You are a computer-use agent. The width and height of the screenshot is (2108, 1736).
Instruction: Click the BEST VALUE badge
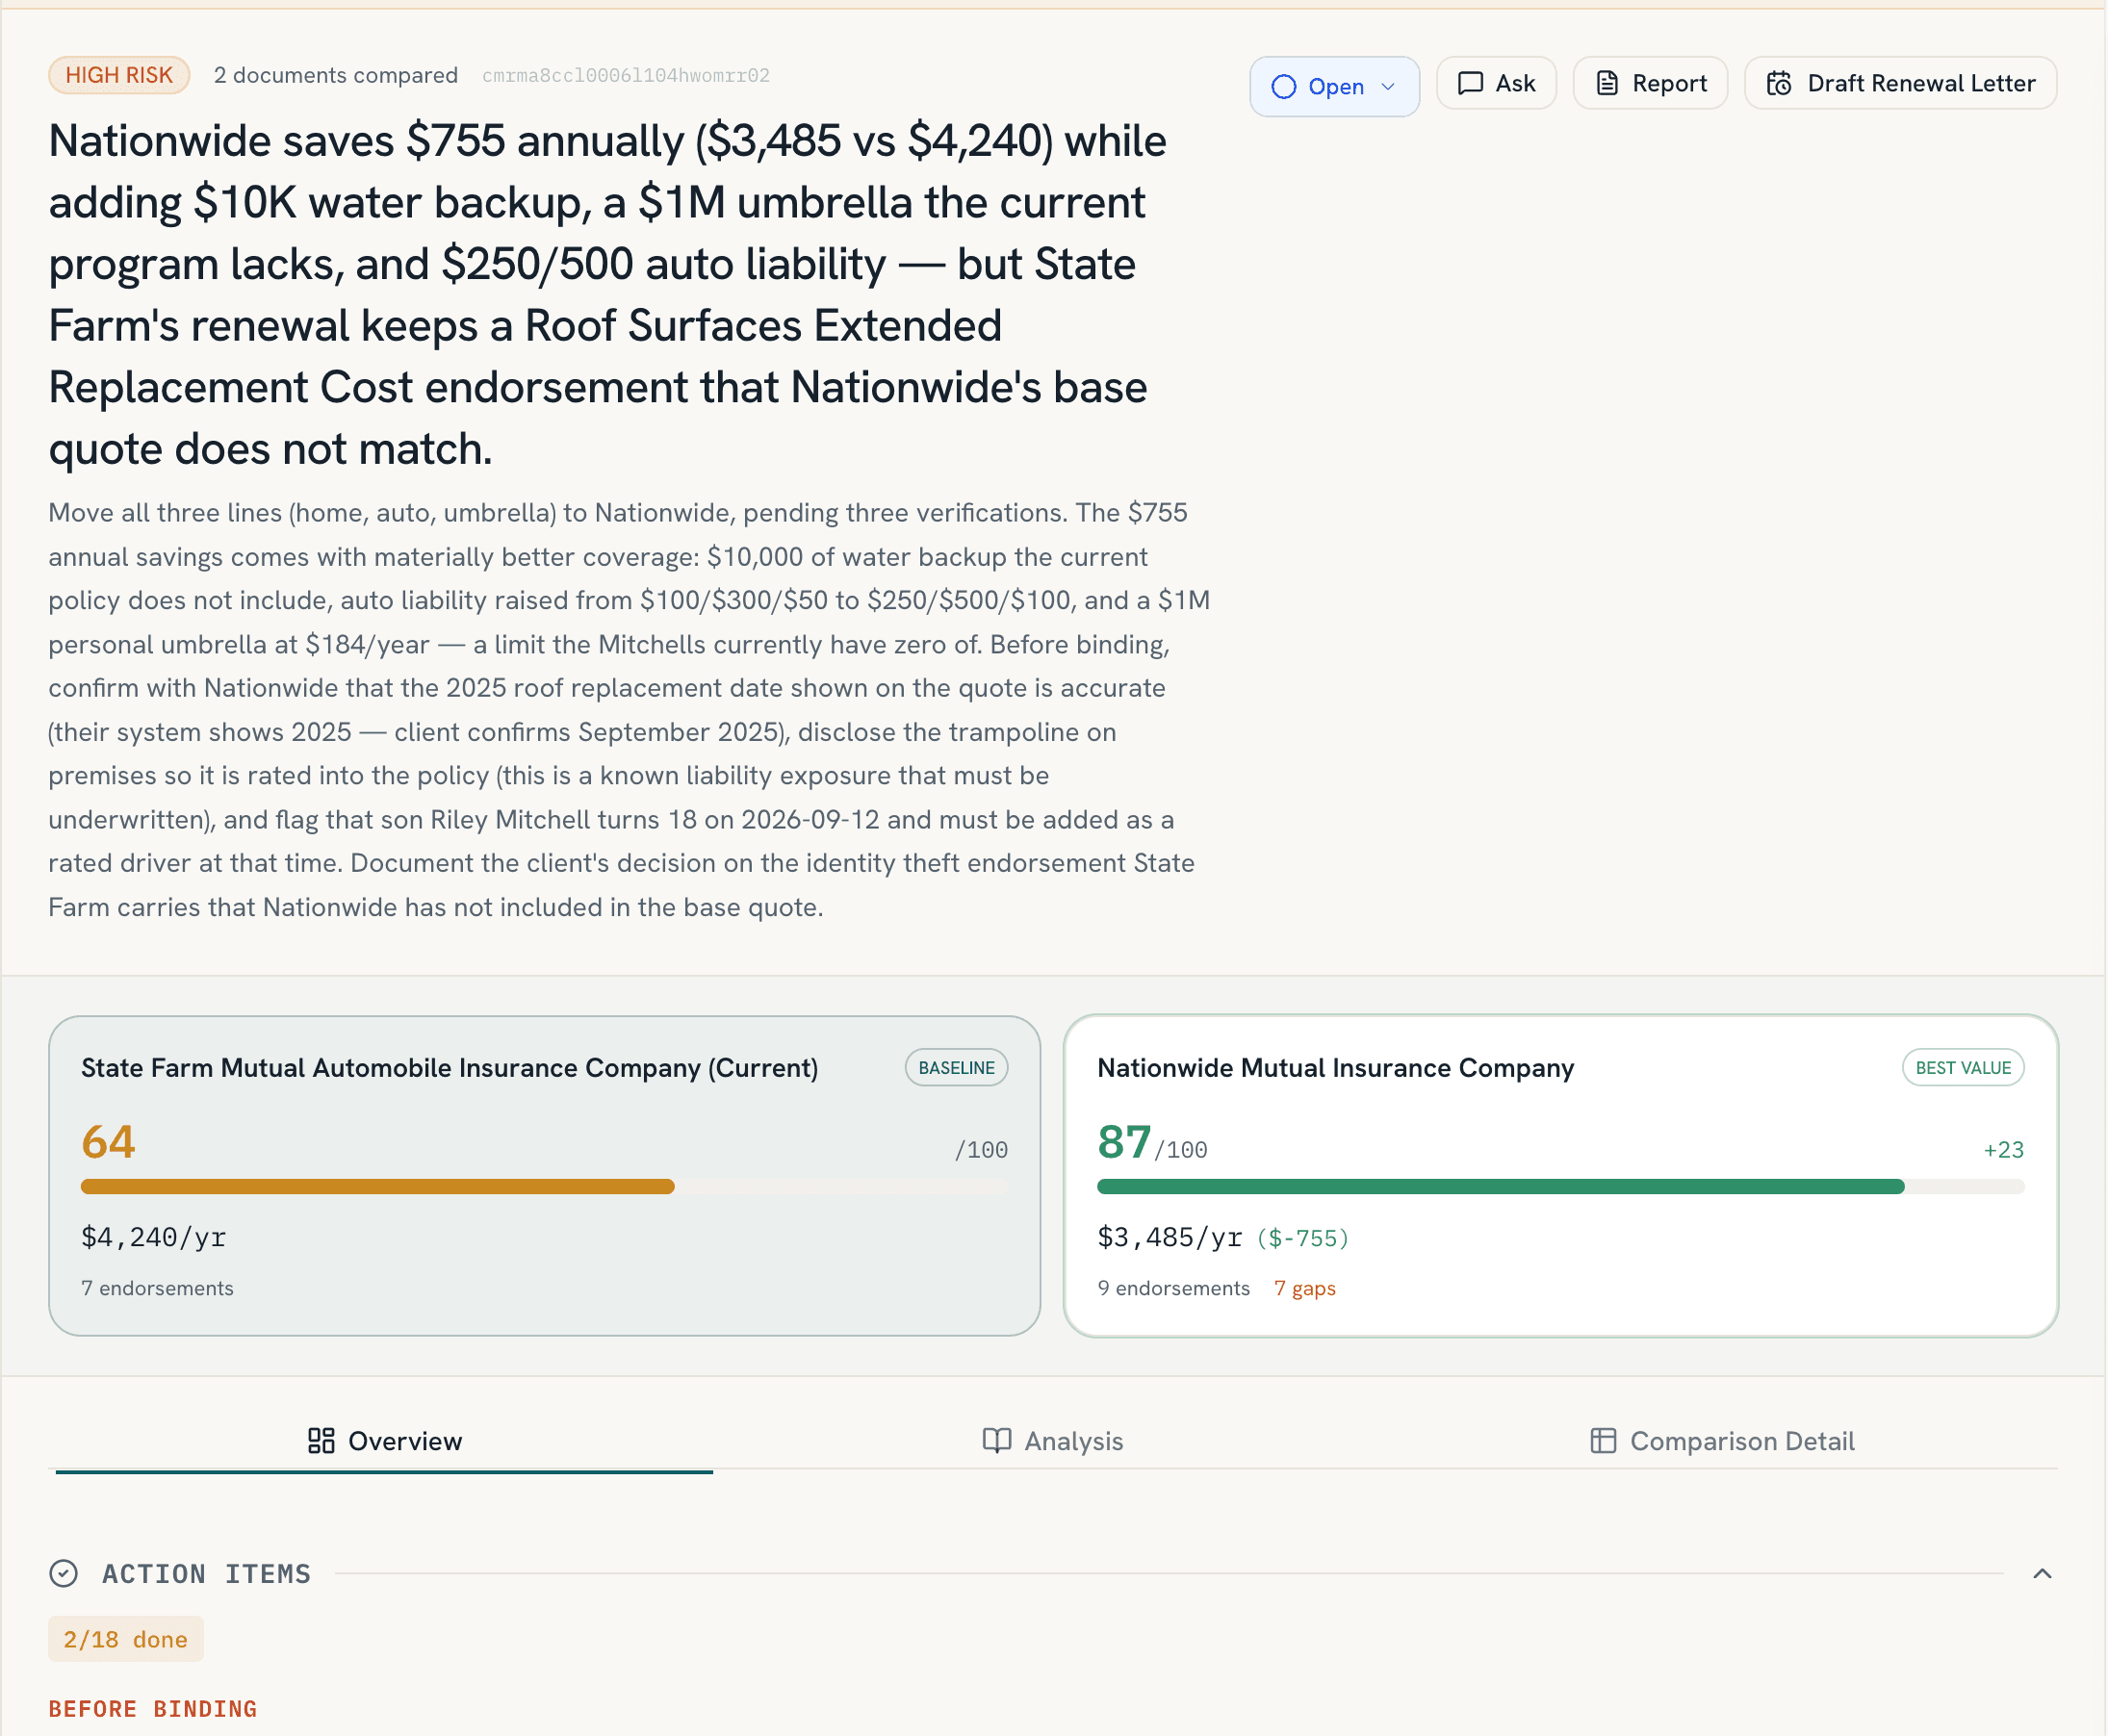1963,1068
